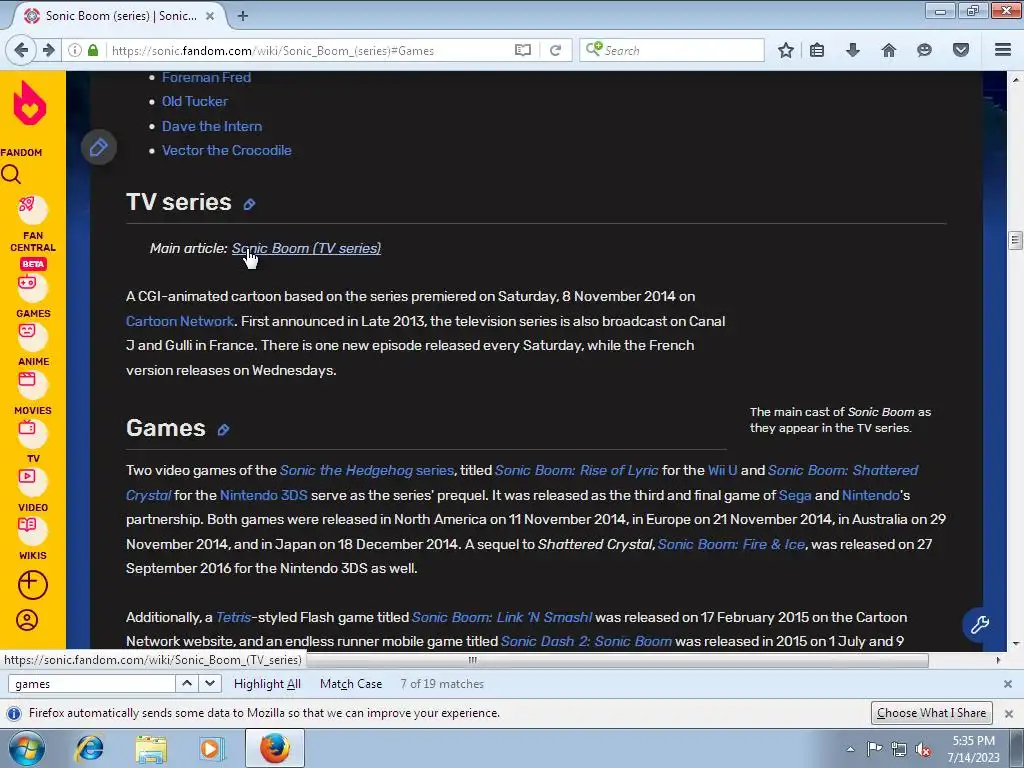Go to next find match arrow
The image size is (1024, 768).
tap(210, 684)
